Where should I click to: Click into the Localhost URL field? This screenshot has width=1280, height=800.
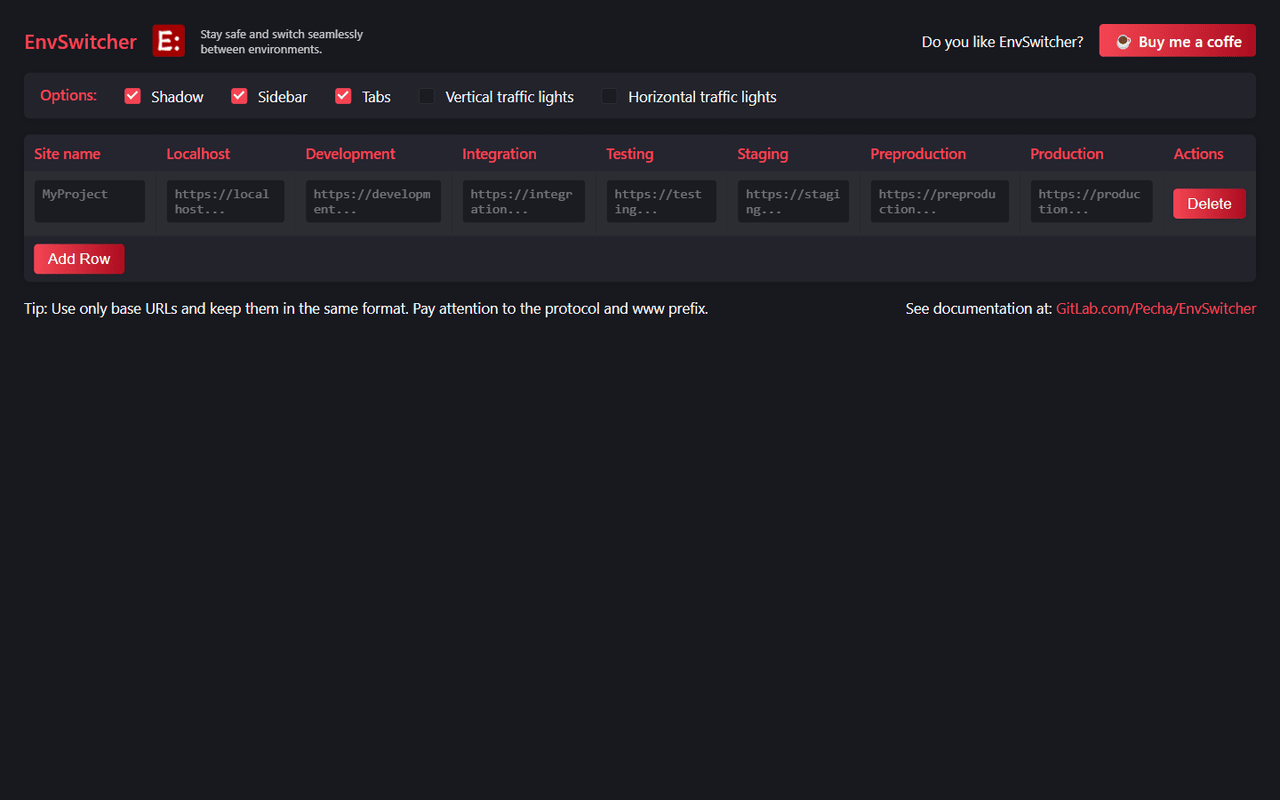point(225,201)
